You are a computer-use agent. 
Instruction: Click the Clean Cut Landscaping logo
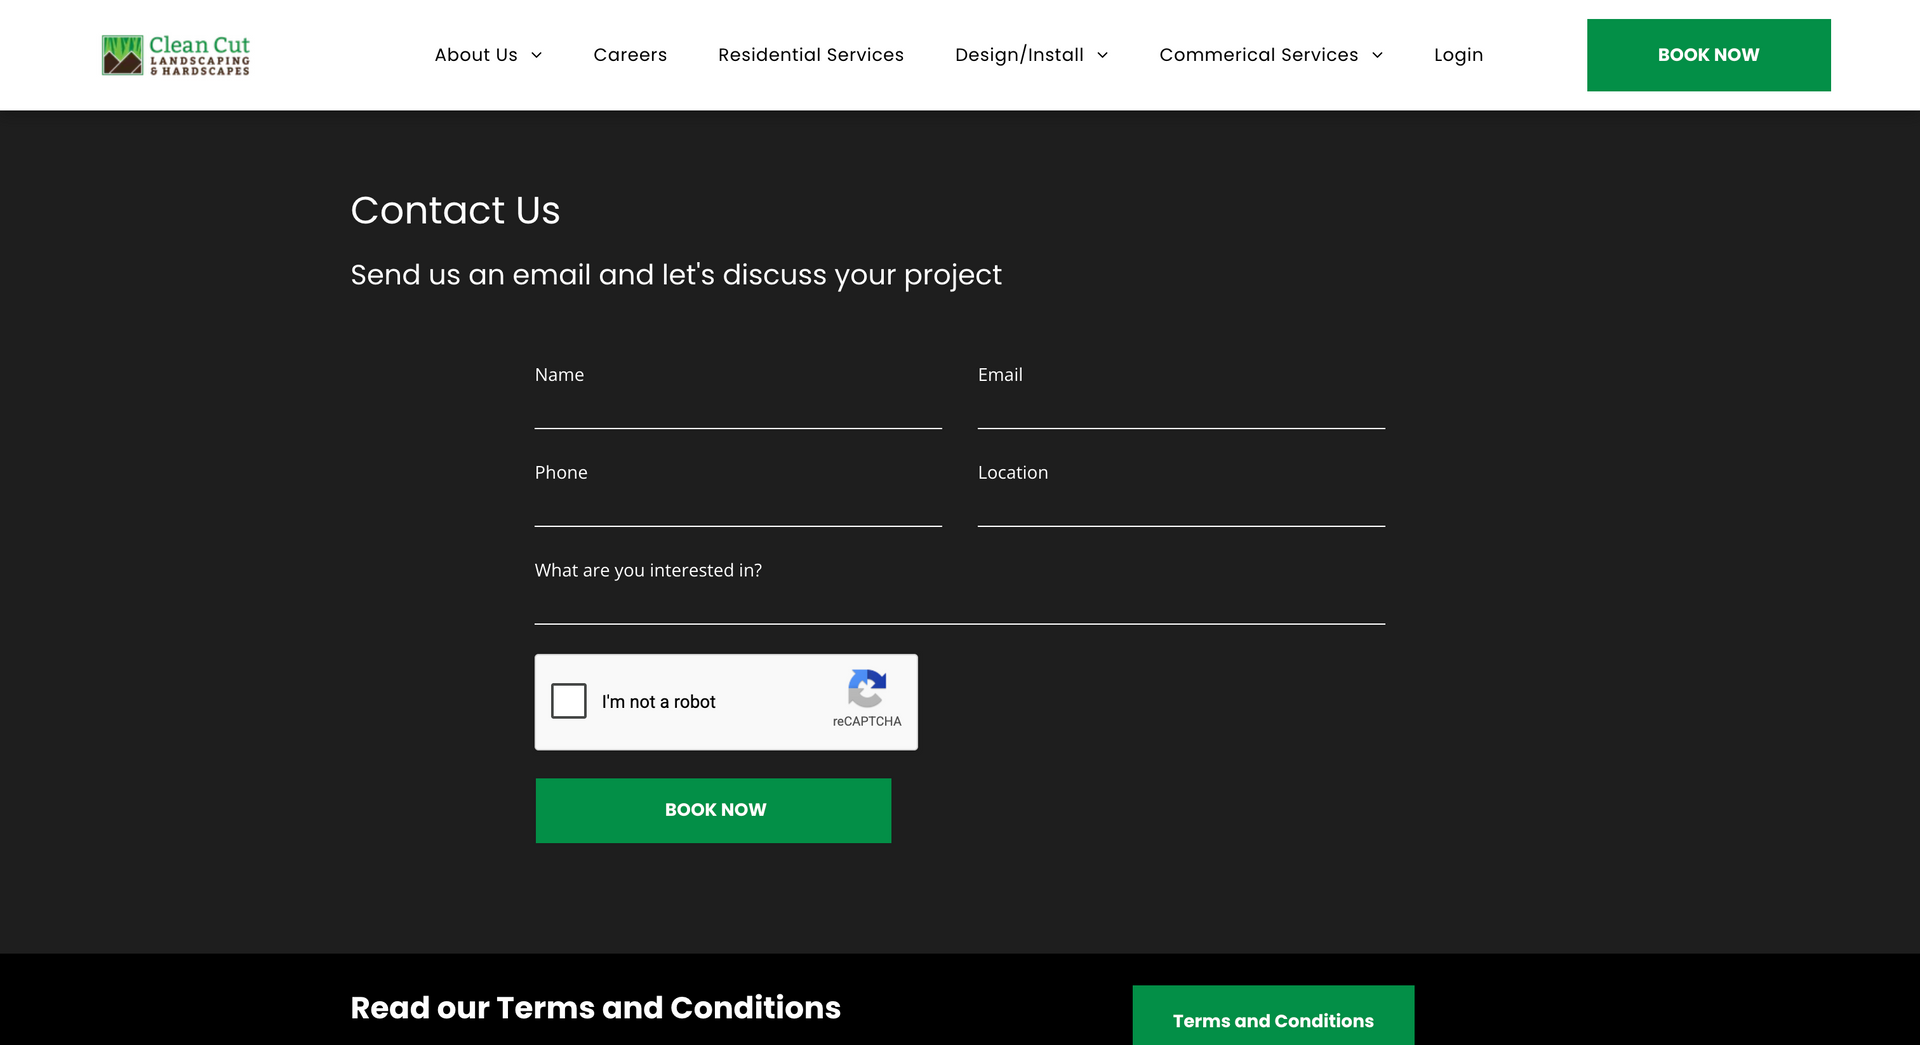click(176, 55)
